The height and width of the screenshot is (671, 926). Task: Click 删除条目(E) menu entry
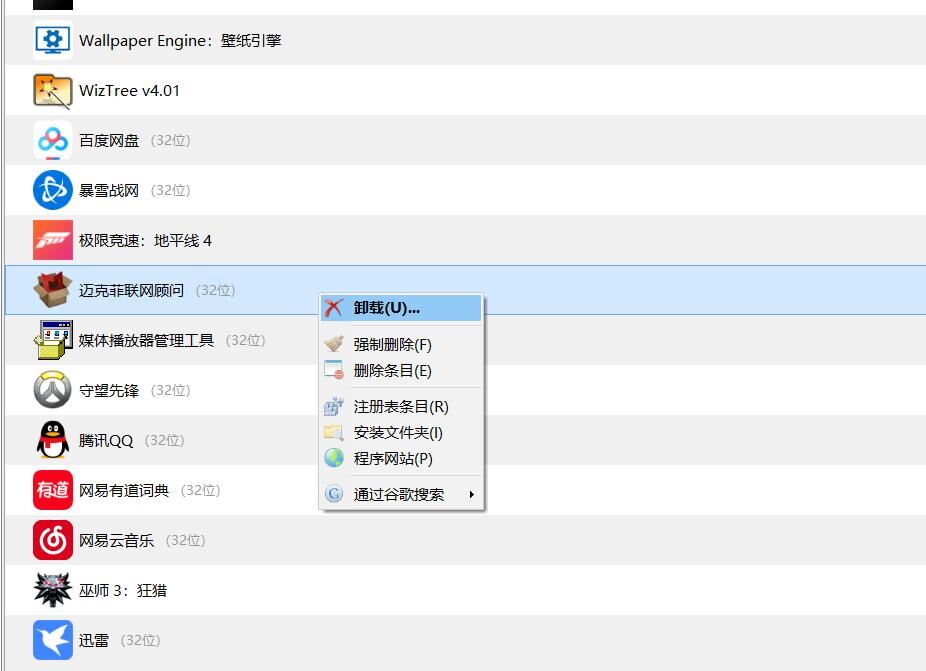(x=392, y=370)
